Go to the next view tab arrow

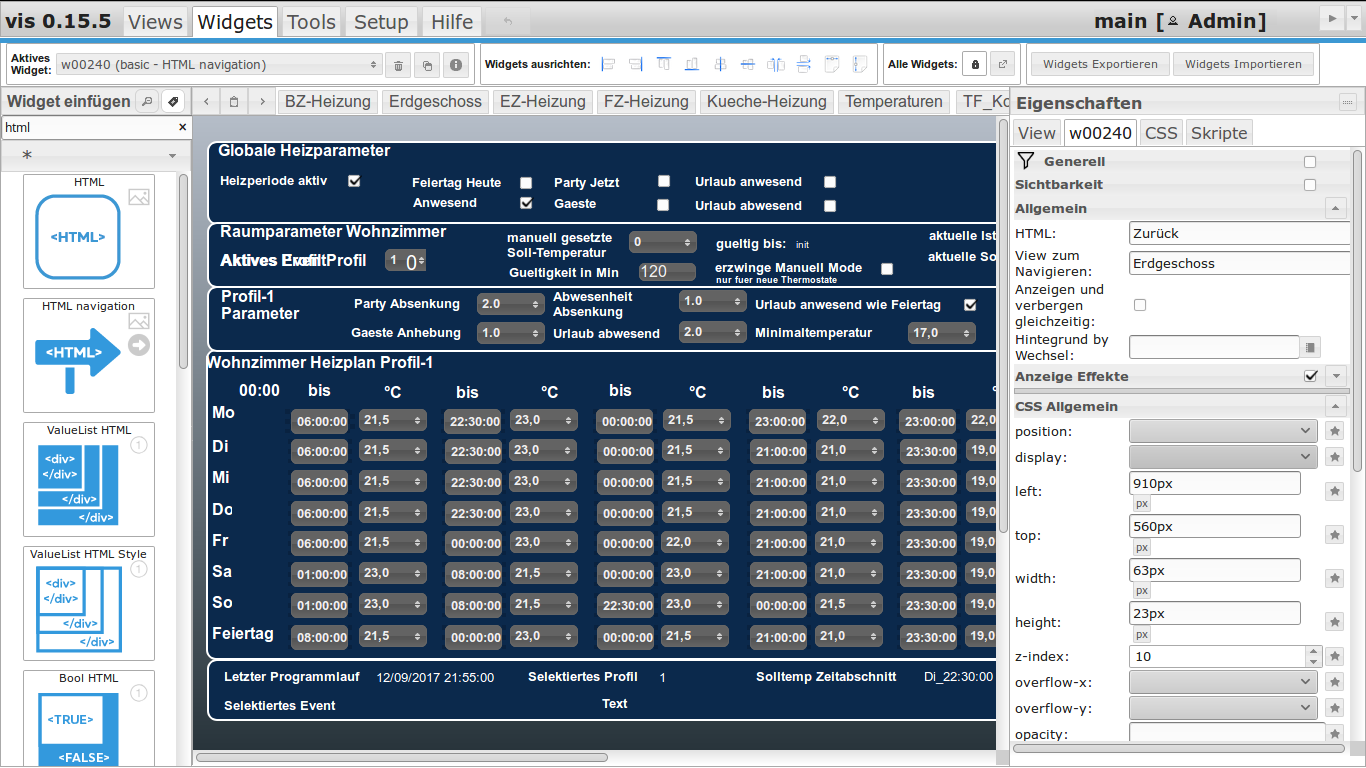click(x=262, y=101)
